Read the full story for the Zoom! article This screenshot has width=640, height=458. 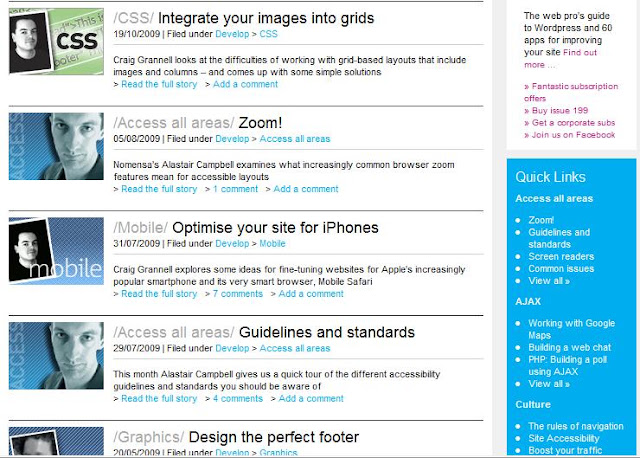coord(159,189)
